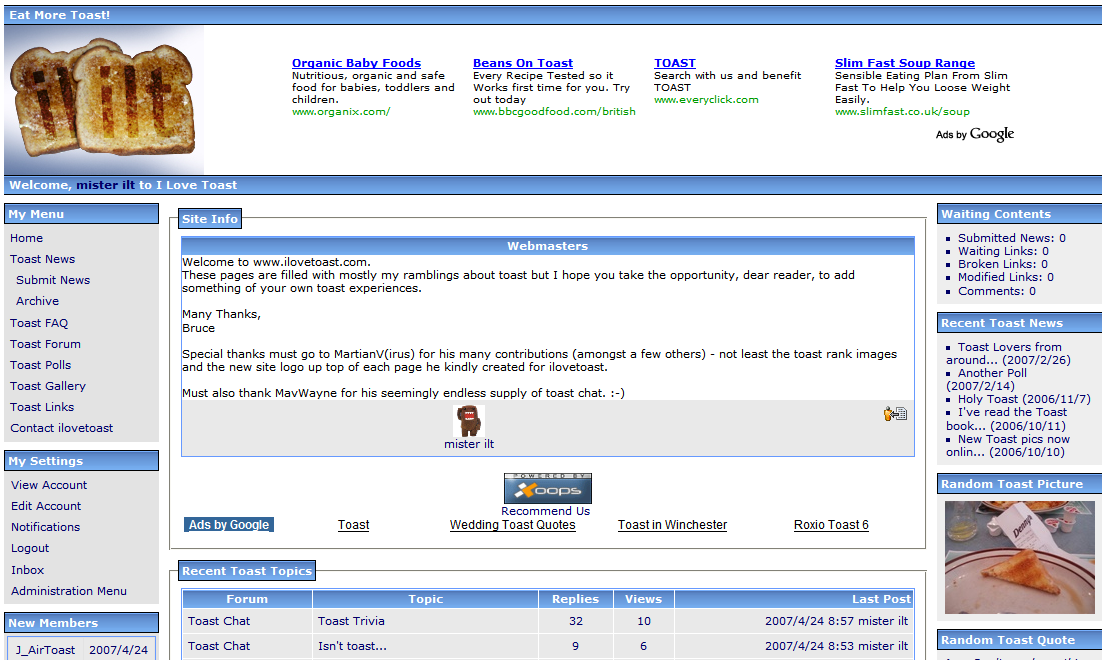The width and height of the screenshot is (1102, 660).
Task: Visit www.everyclick.com link
Action: point(706,100)
